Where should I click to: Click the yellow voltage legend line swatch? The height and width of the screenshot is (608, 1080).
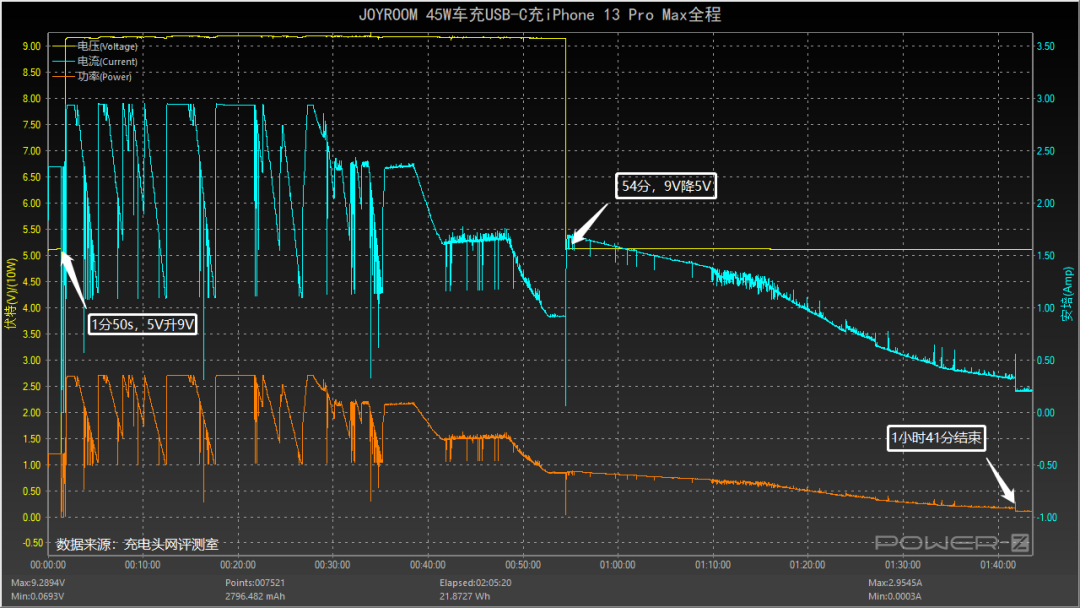[x=63, y=46]
